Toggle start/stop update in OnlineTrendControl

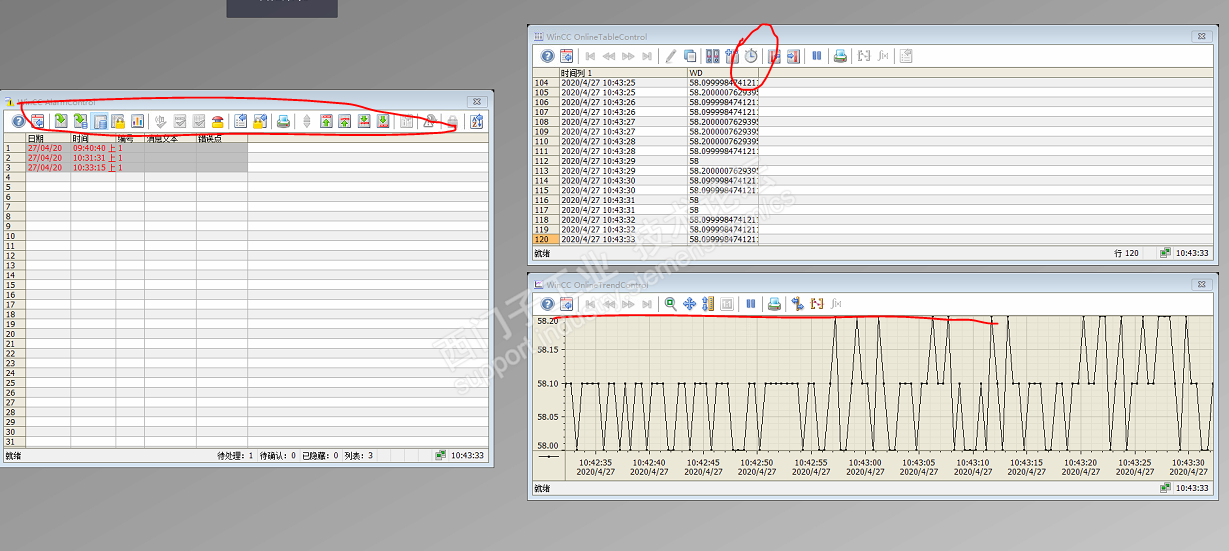click(x=750, y=304)
